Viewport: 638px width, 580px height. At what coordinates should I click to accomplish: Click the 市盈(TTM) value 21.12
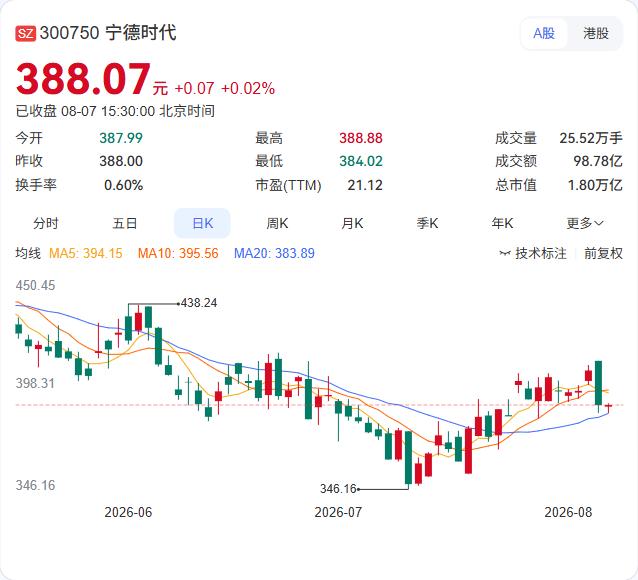365,185
